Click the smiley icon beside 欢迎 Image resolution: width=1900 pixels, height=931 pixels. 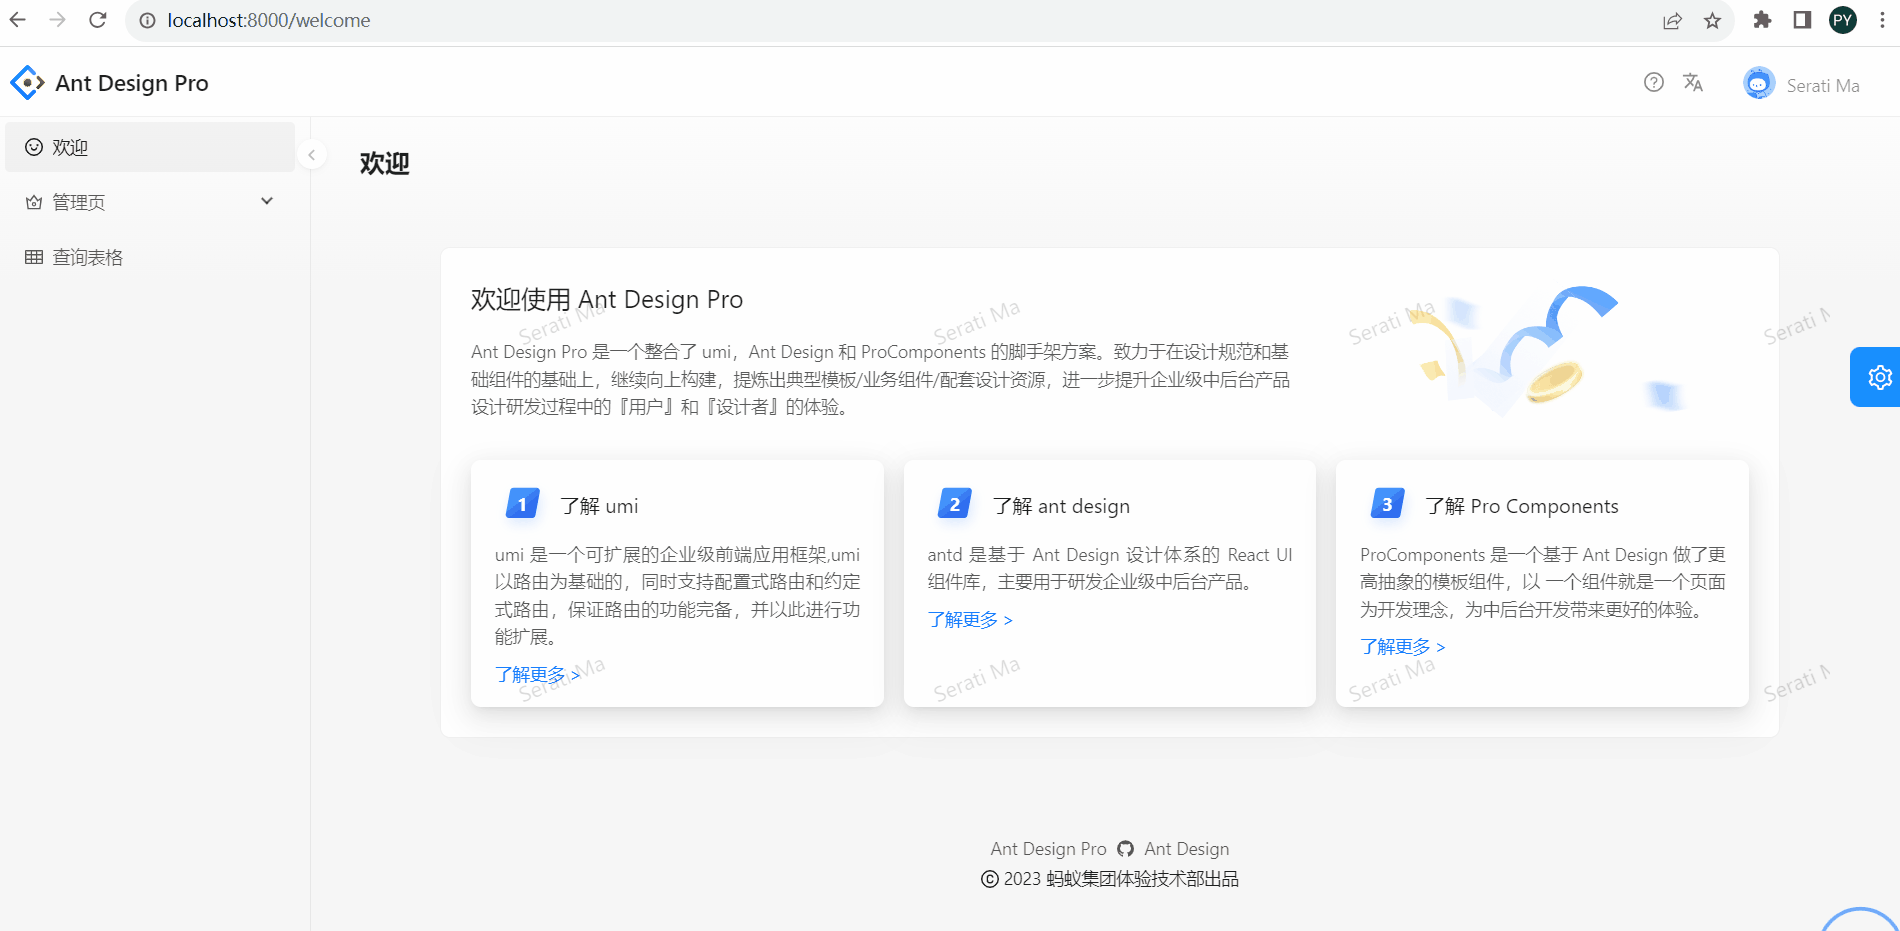point(34,147)
